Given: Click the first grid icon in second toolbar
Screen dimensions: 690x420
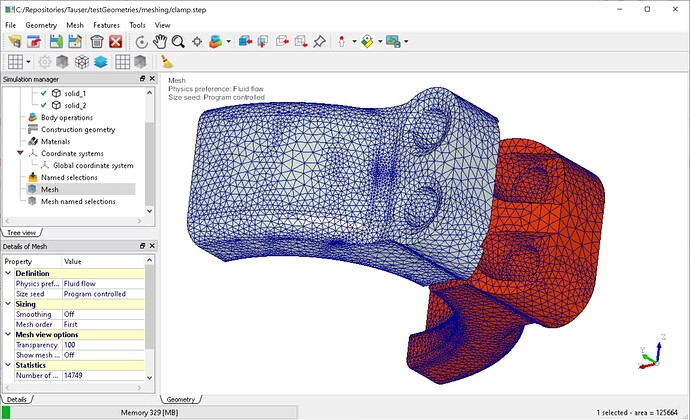Looking at the screenshot, I should pos(15,62).
